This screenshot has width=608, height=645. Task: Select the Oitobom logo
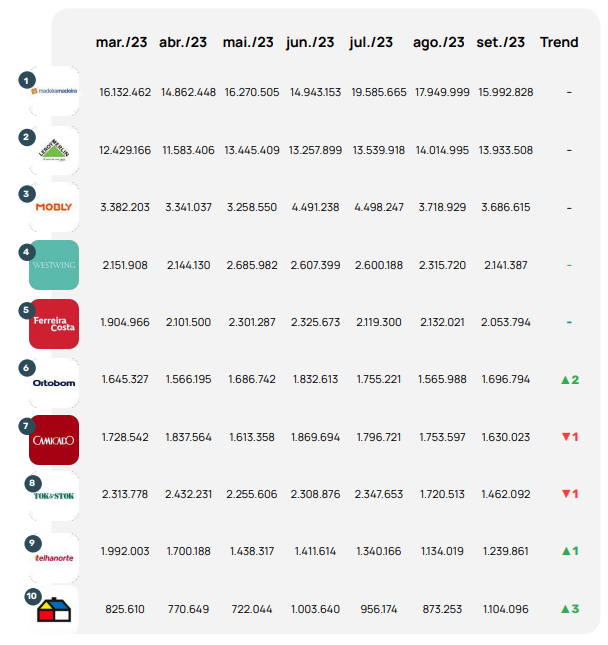coord(53,381)
